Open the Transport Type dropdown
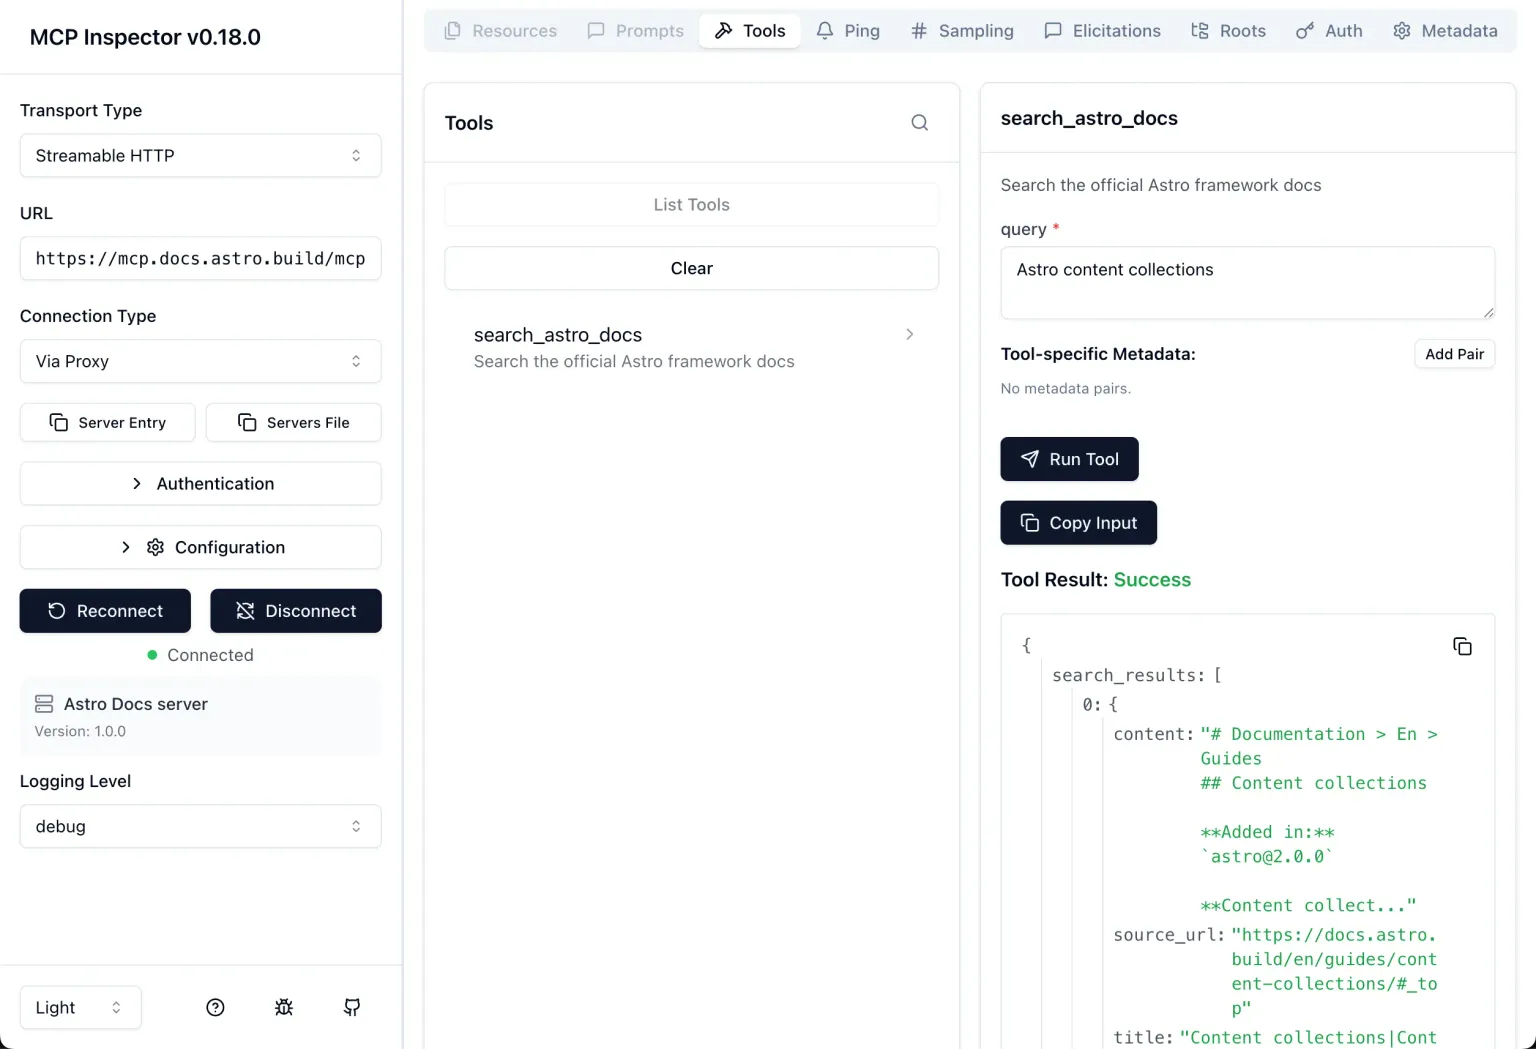 click(x=200, y=156)
